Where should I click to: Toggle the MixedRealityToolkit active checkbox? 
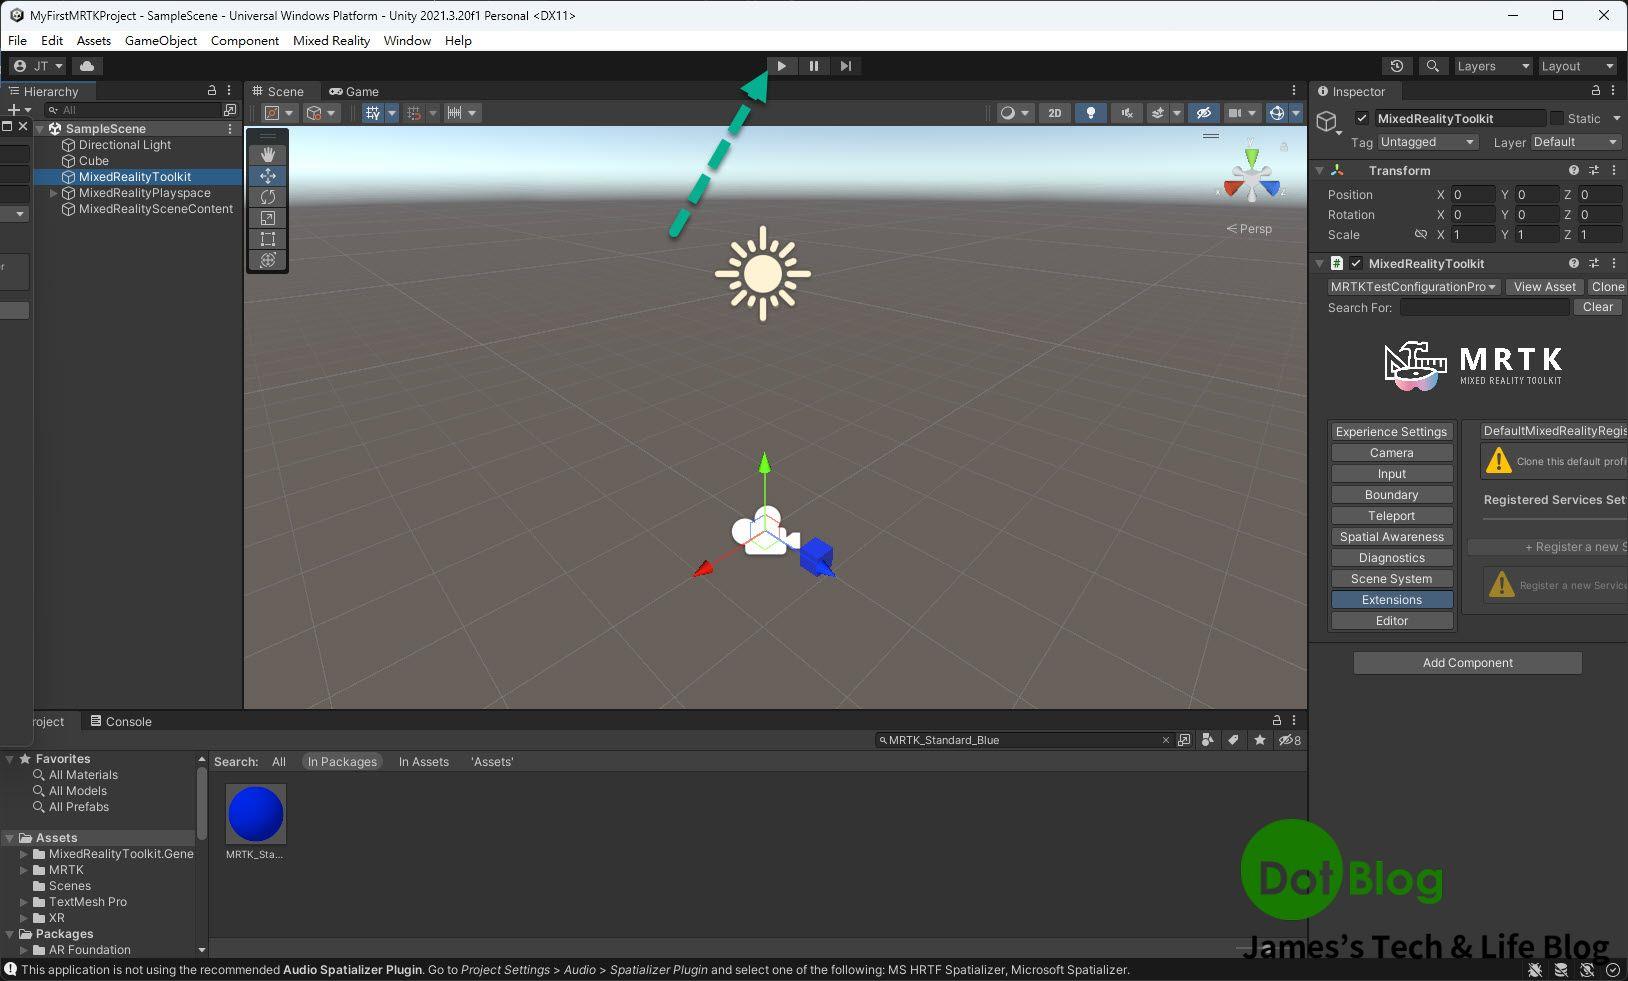1361,118
